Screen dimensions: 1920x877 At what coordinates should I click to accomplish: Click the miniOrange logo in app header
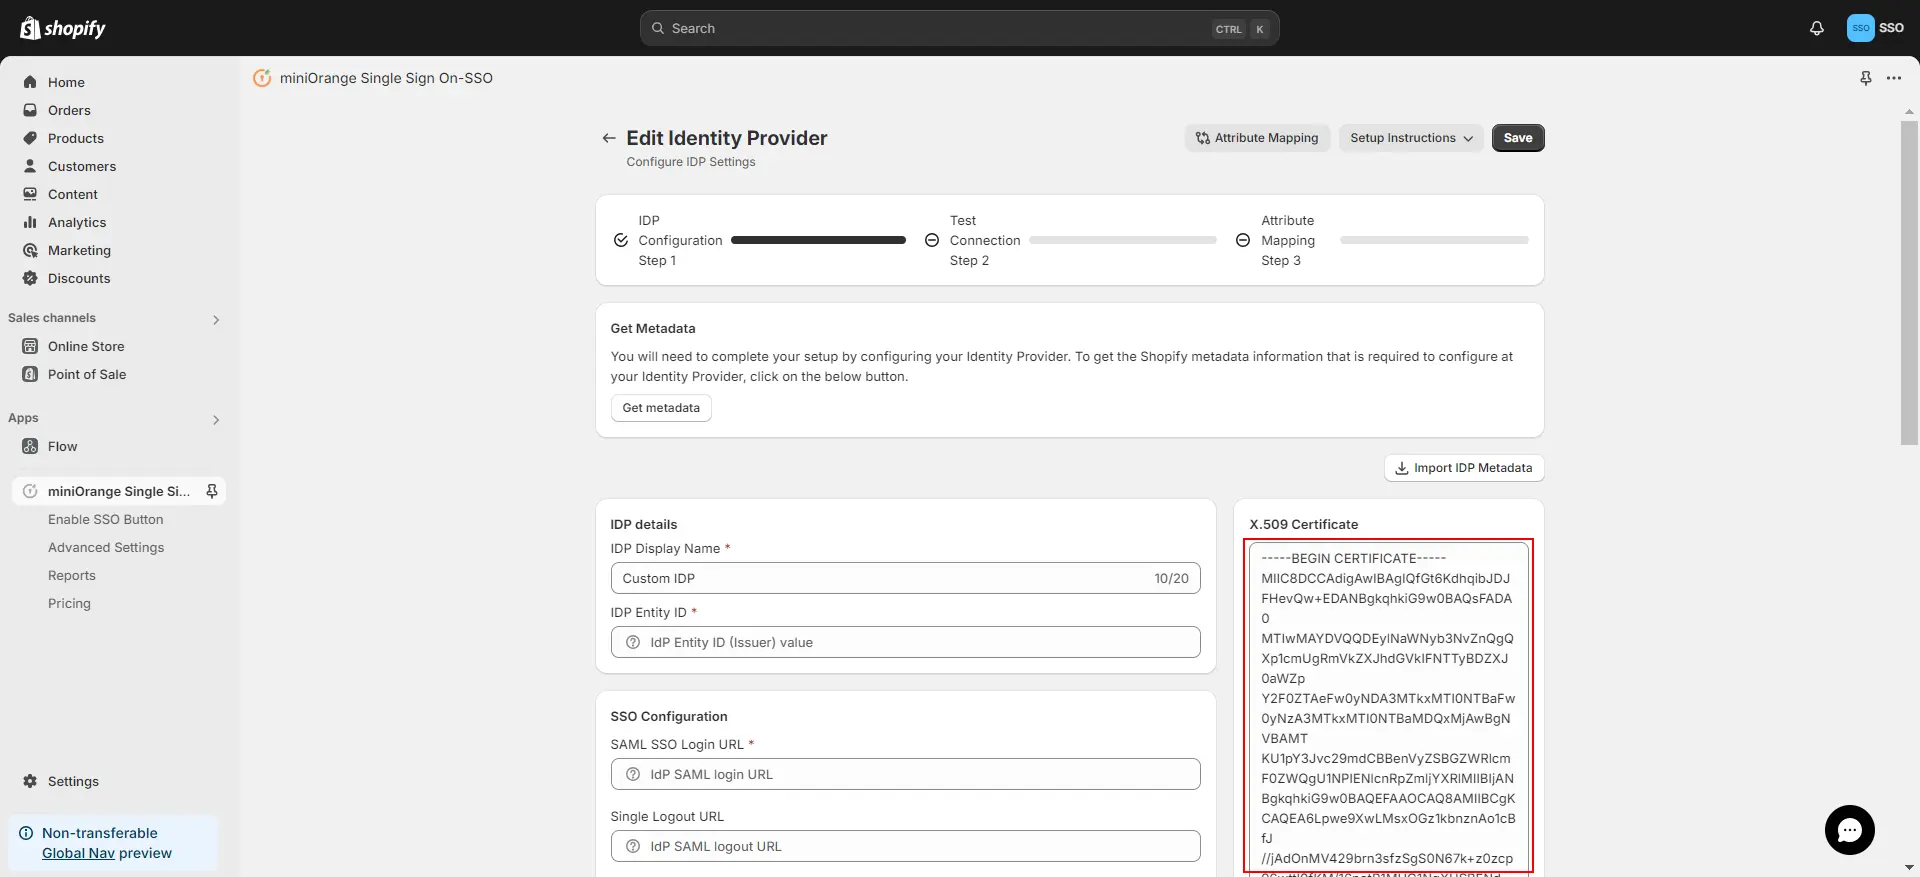262,78
